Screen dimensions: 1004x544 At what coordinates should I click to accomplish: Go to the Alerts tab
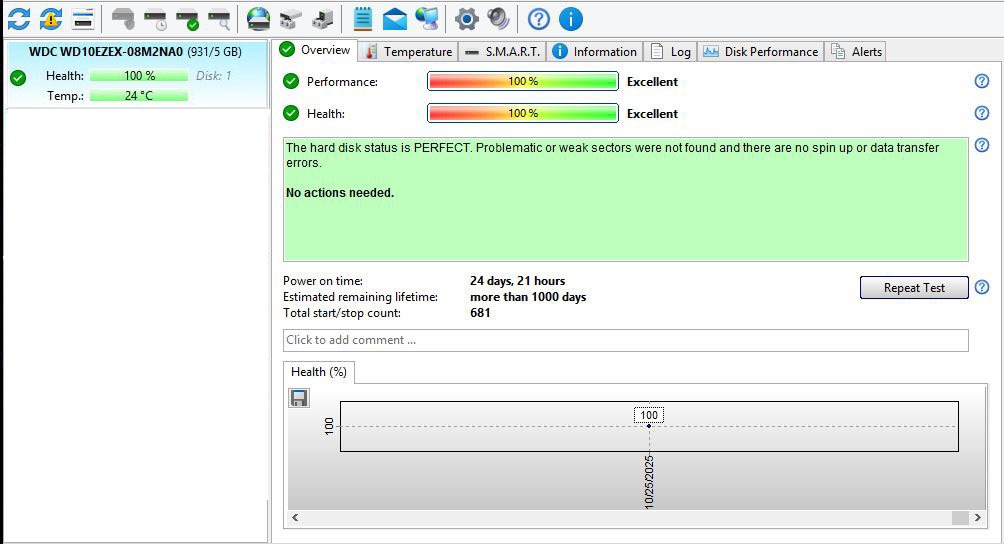click(x=856, y=51)
